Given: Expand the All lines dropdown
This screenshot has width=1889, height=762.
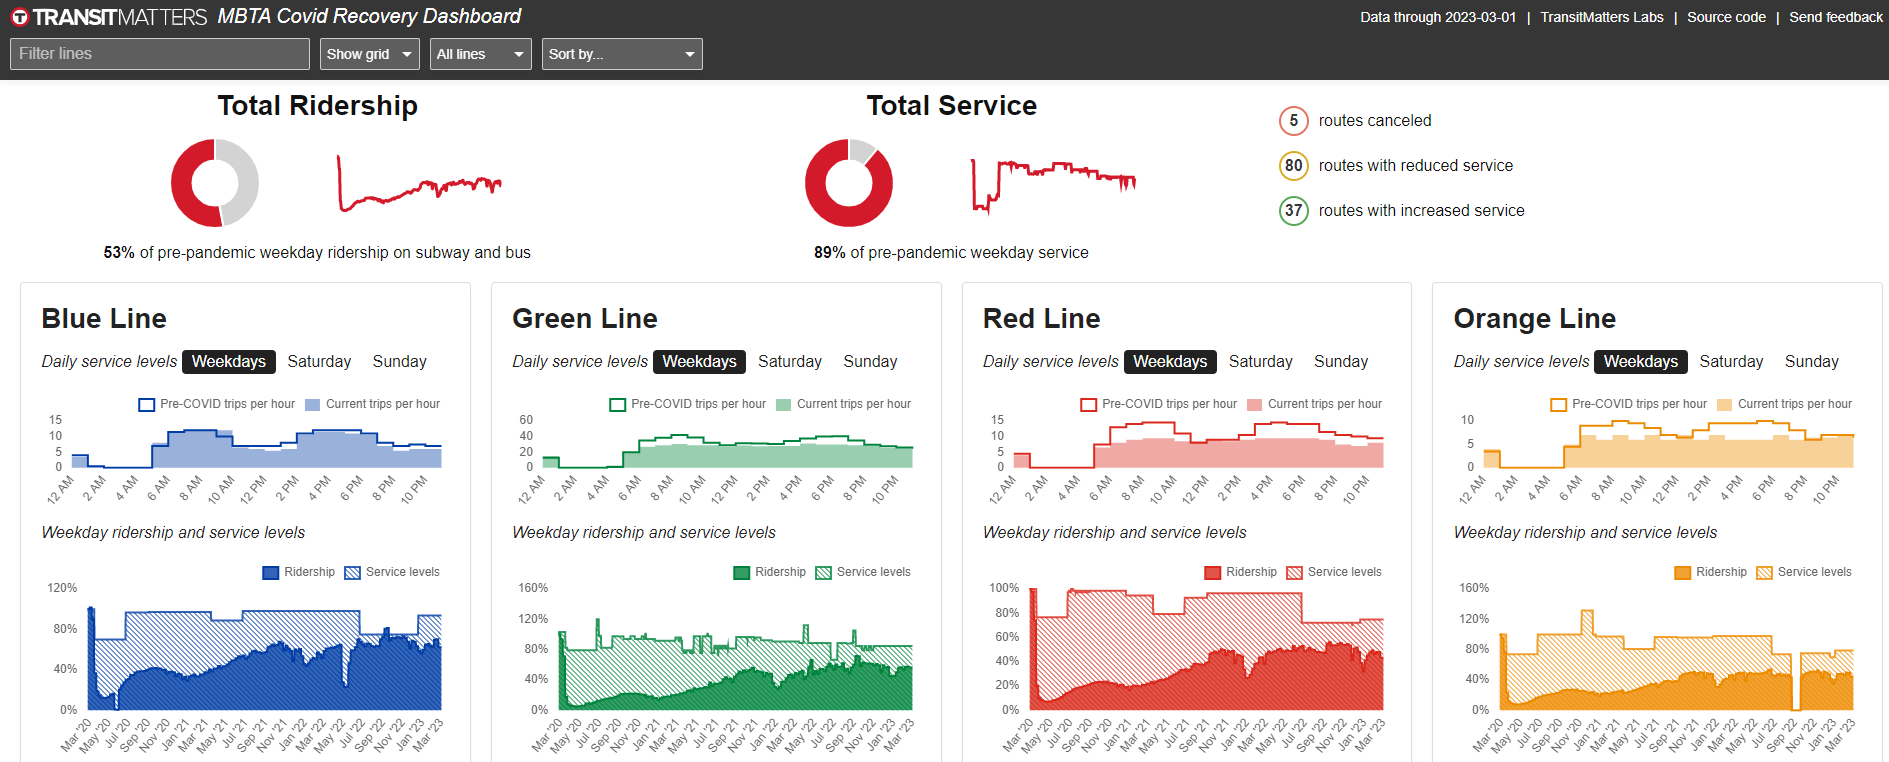Looking at the screenshot, I should [x=480, y=54].
